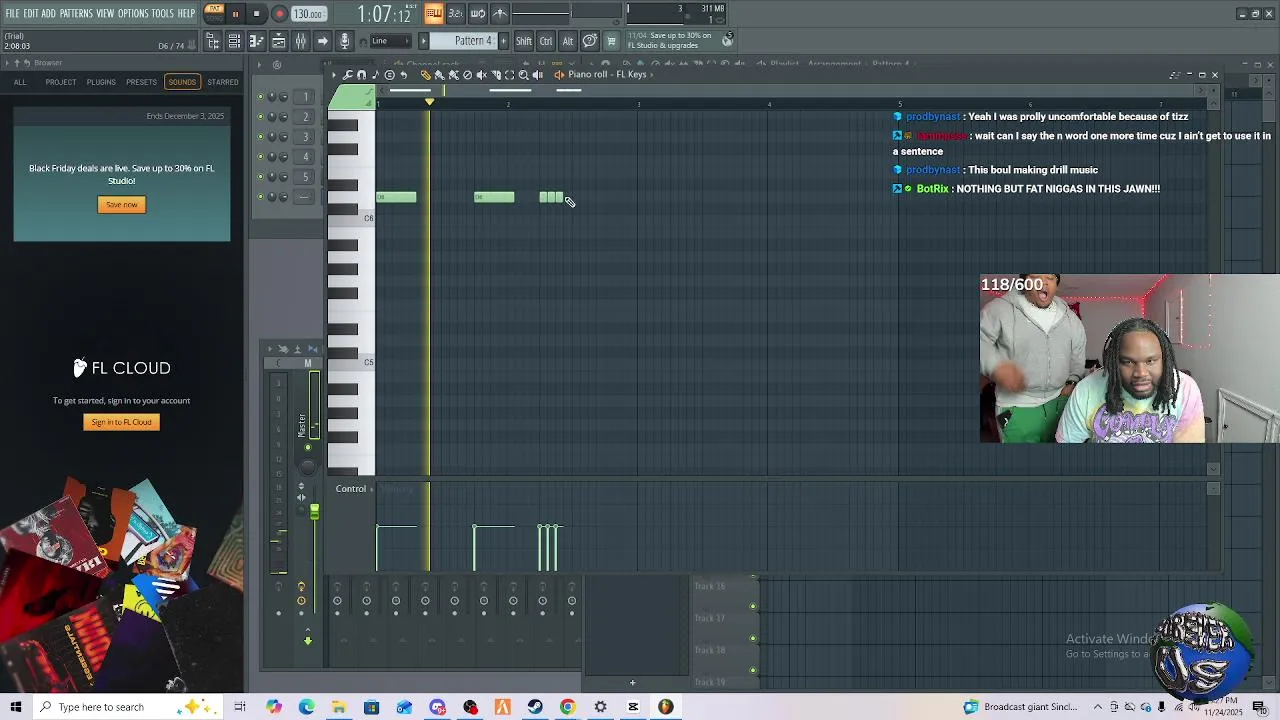Click the Alt modifier button
The image size is (1280, 720).
pyautogui.click(x=568, y=41)
